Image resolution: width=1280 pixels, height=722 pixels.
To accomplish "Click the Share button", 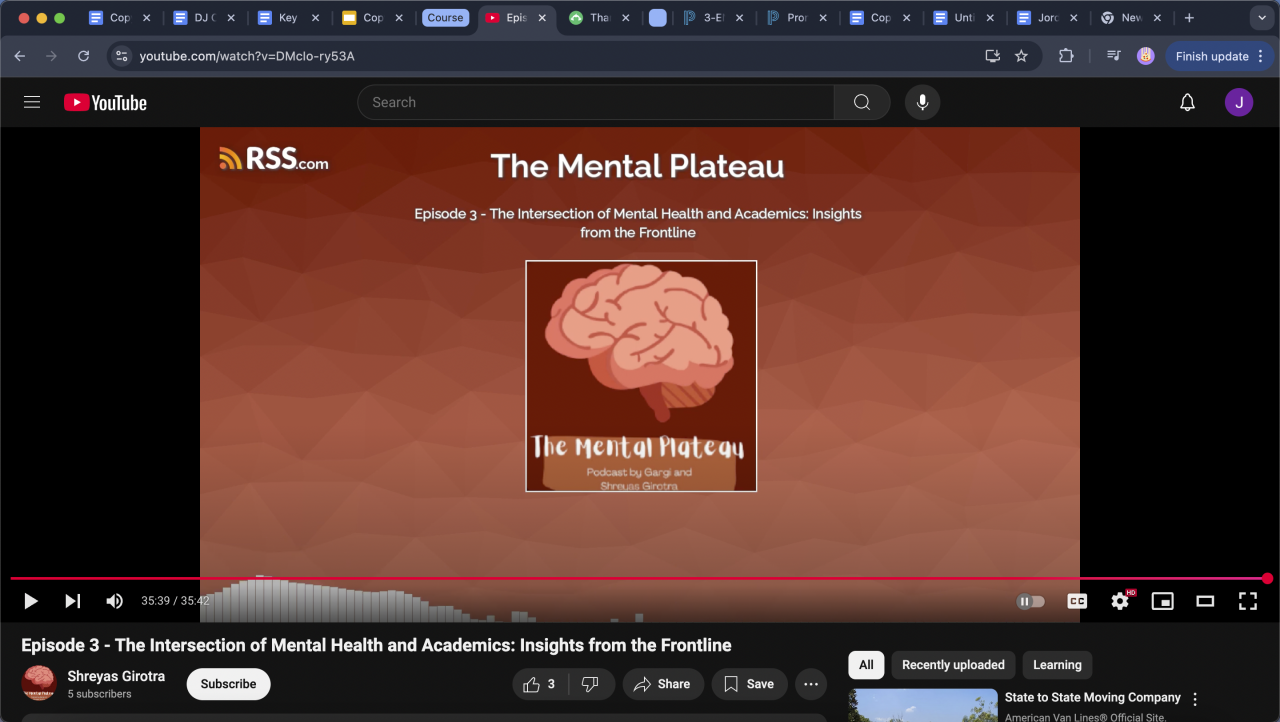I will click(661, 684).
